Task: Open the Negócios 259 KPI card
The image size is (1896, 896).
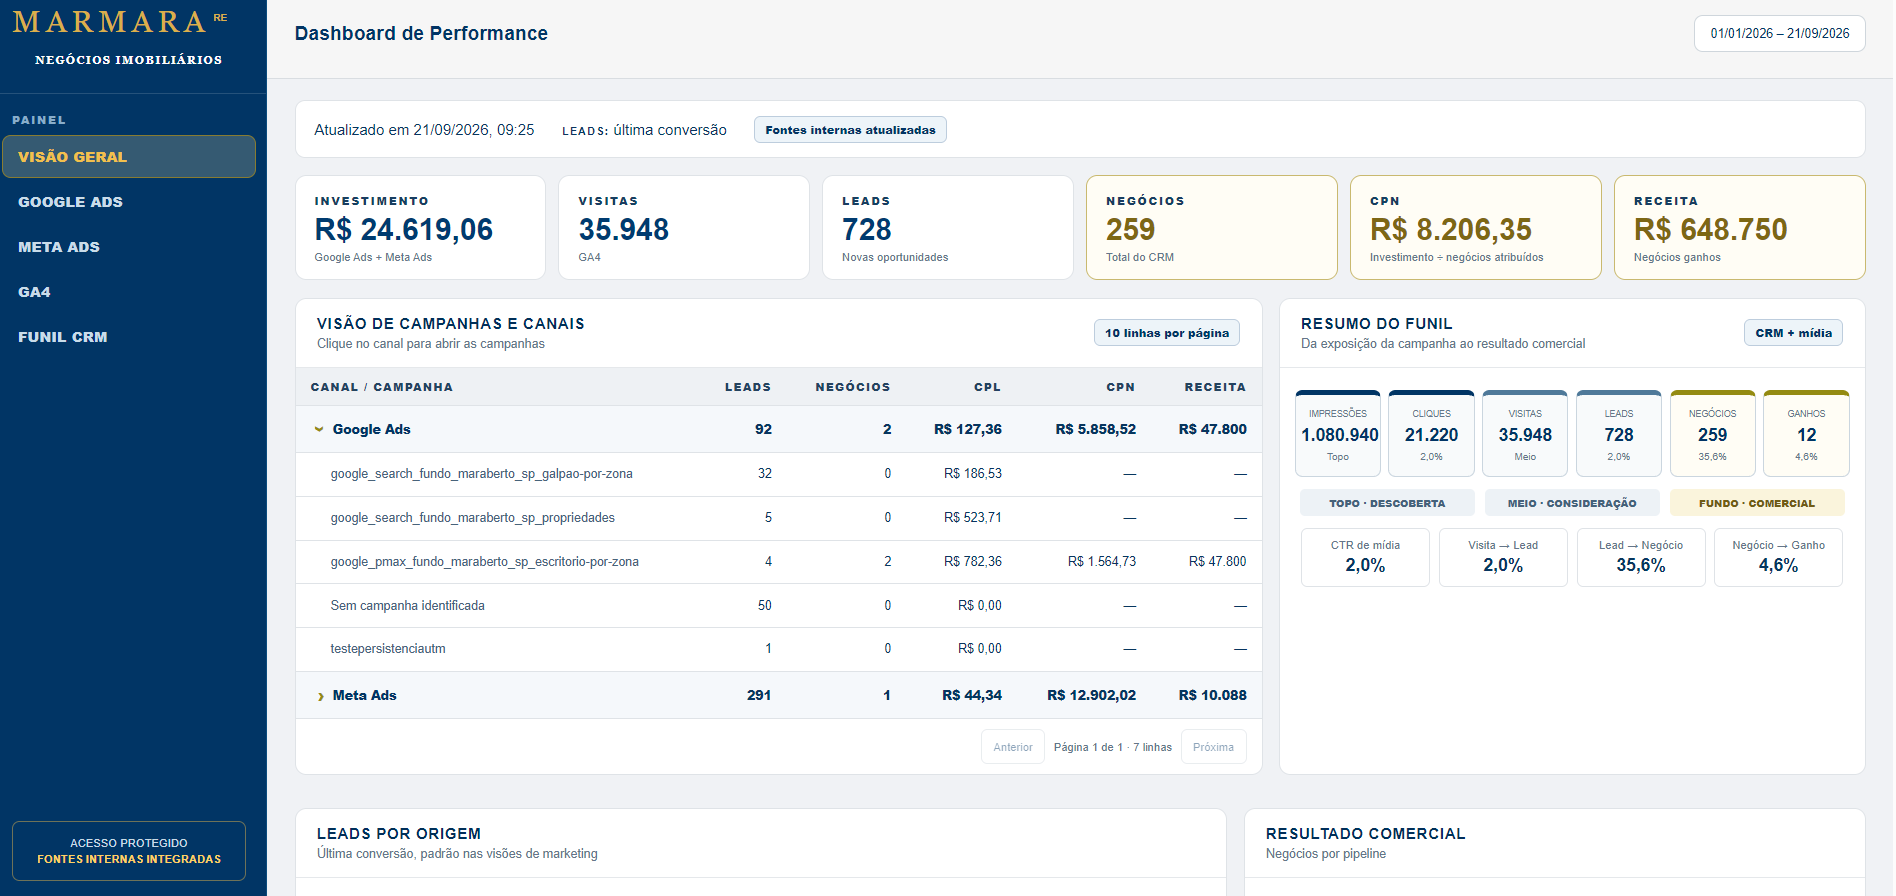Action: [1212, 228]
